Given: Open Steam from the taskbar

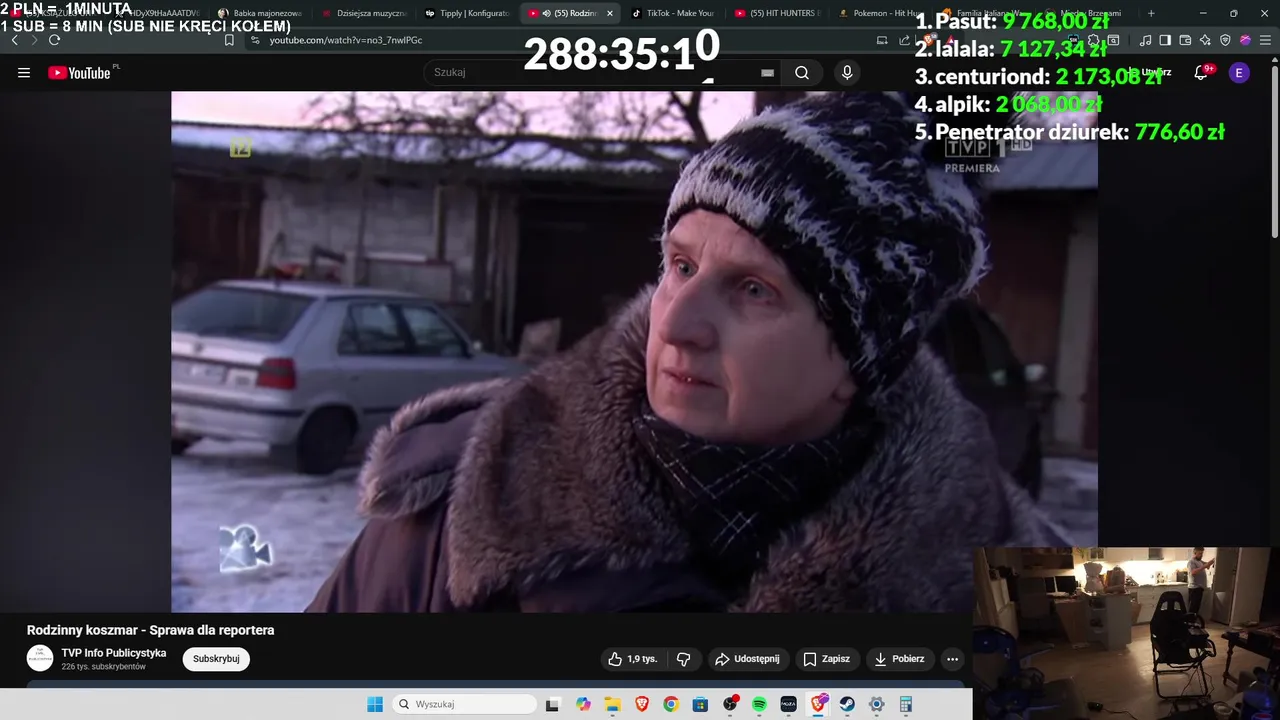Looking at the screenshot, I should (x=847, y=704).
